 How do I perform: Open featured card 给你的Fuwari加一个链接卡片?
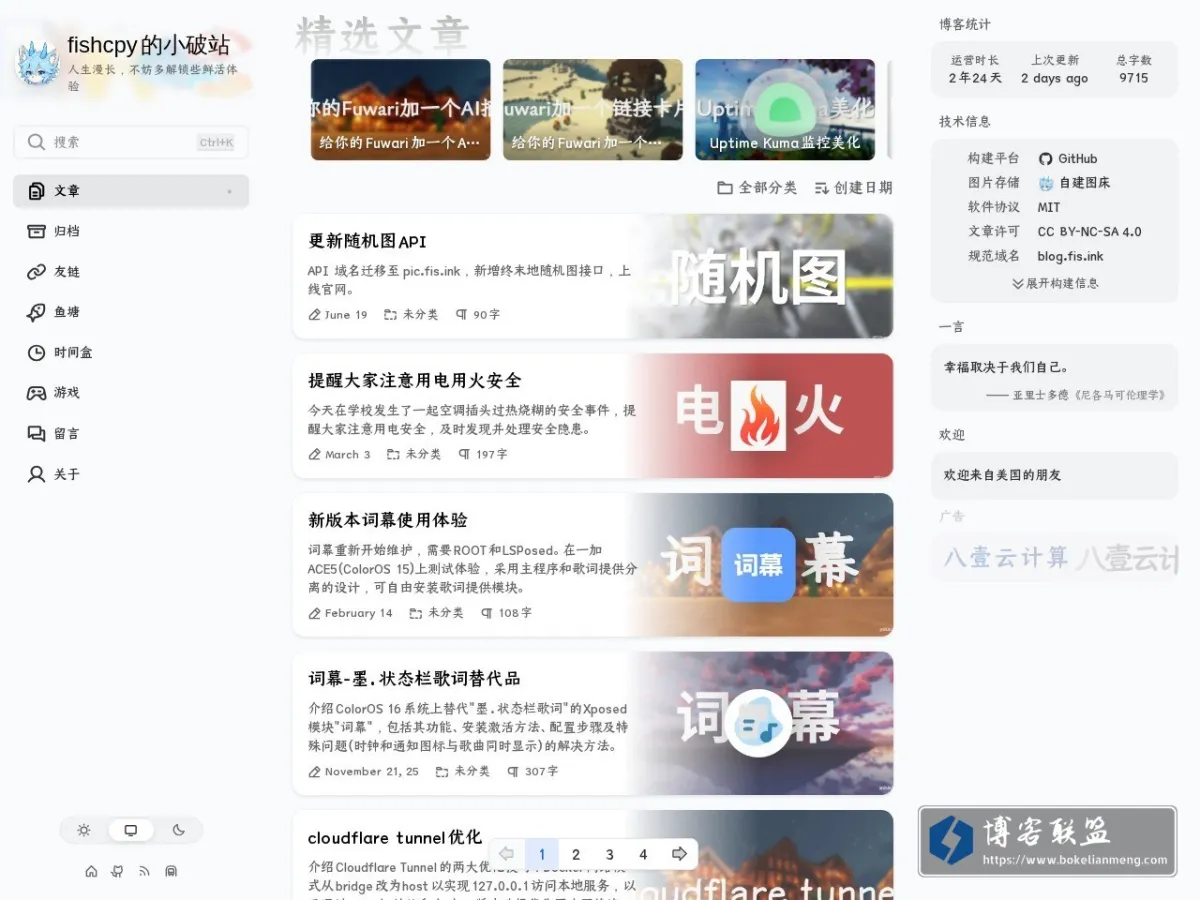tap(592, 110)
